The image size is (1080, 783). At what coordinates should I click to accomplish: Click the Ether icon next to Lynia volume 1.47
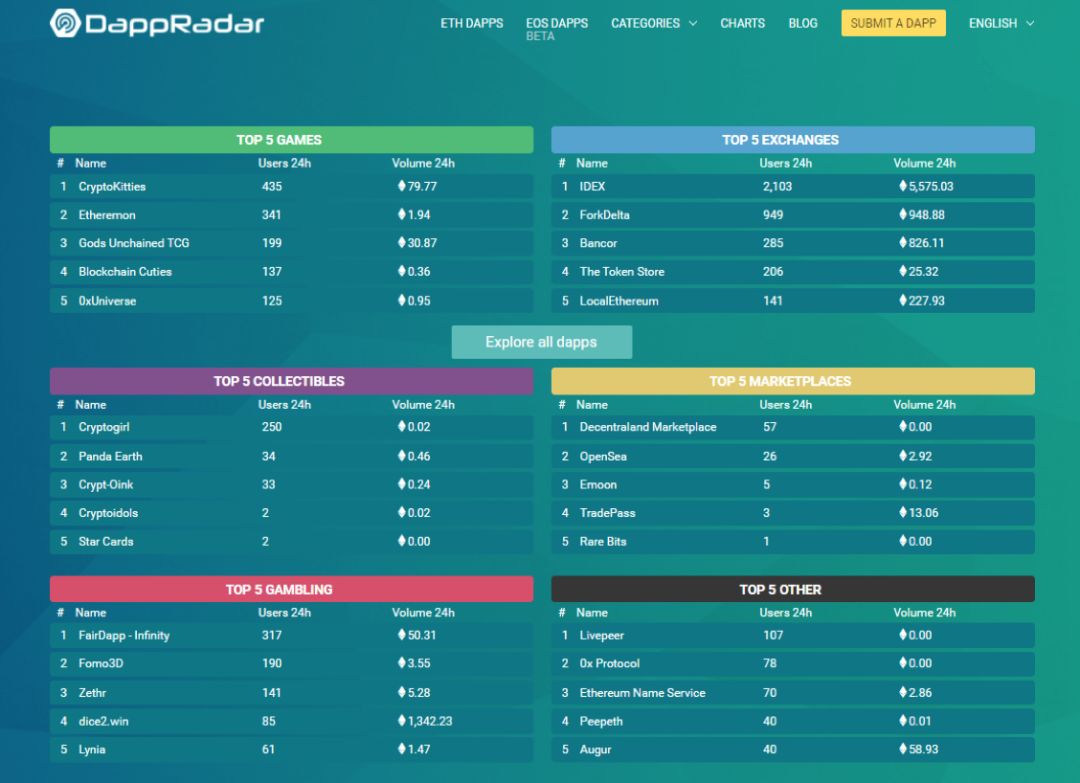(x=402, y=749)
